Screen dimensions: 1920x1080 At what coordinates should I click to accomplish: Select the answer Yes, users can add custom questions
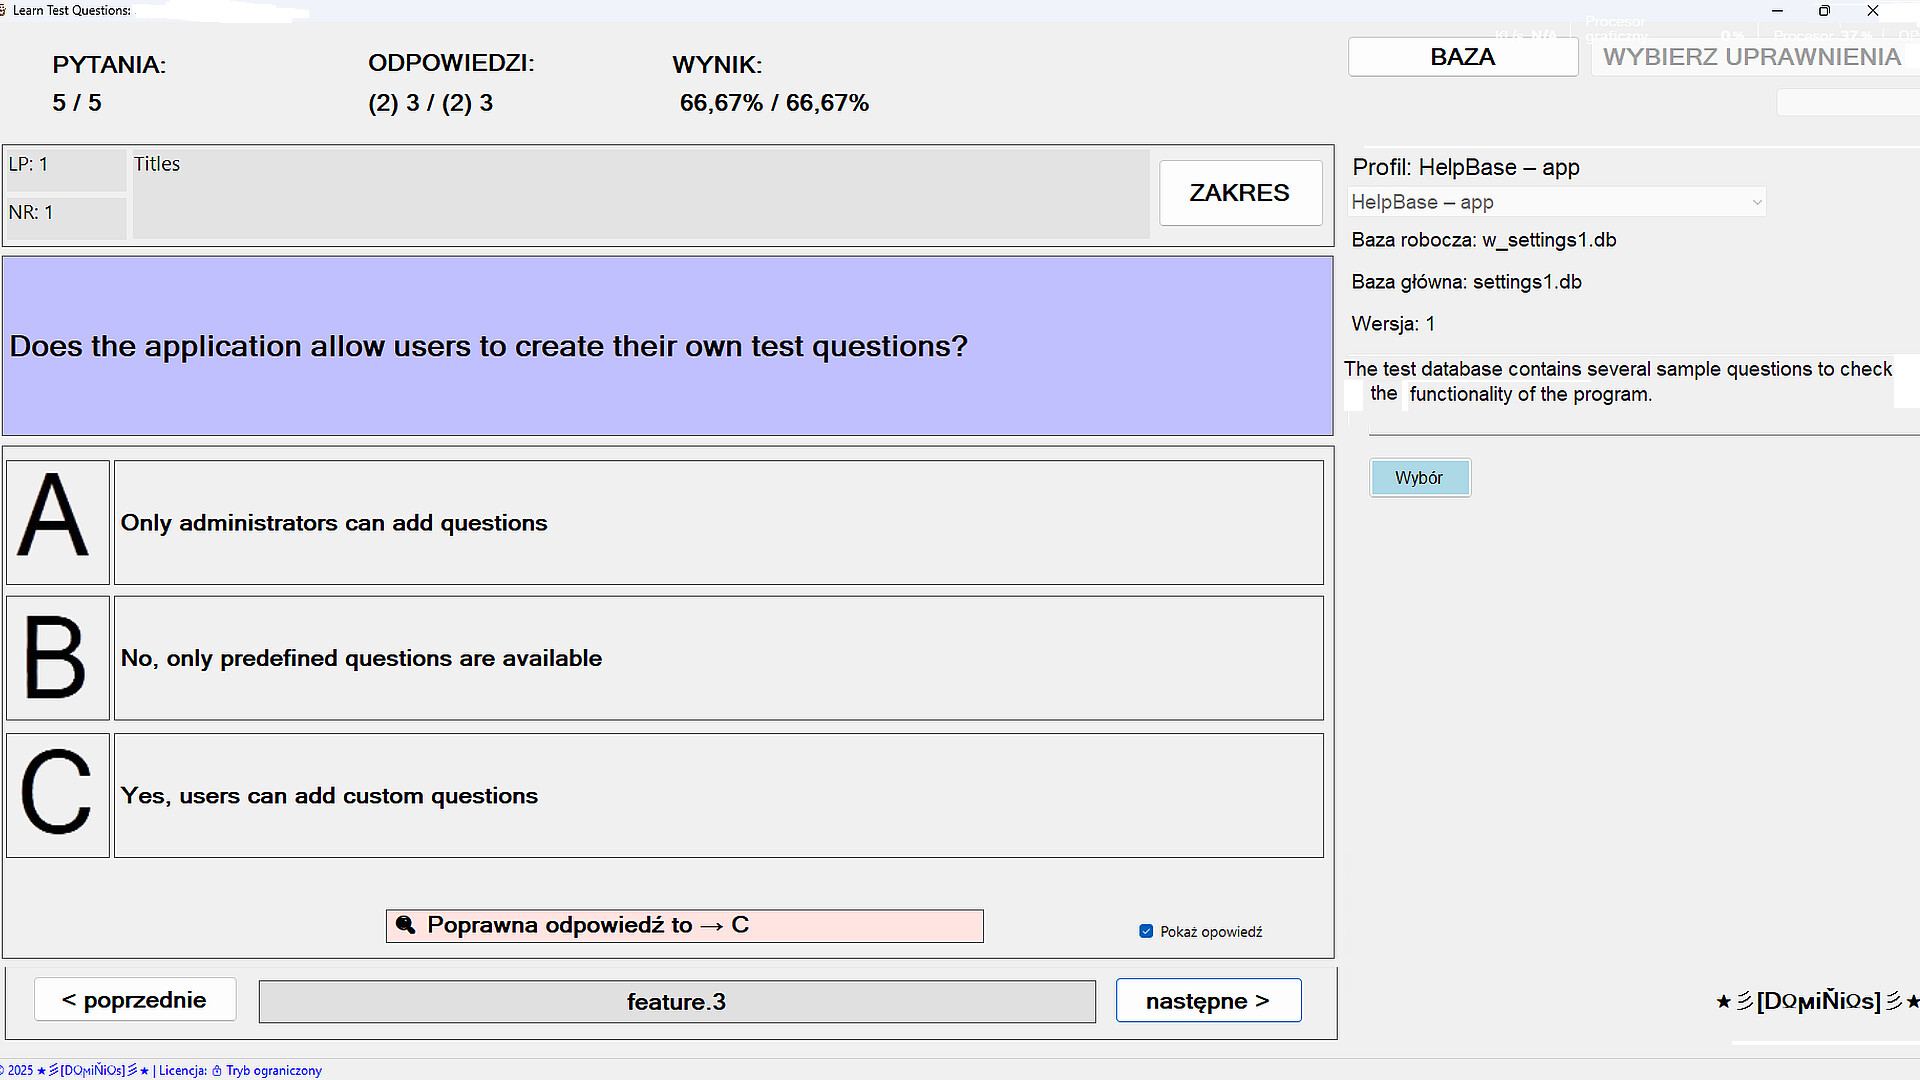coord(719,795)
